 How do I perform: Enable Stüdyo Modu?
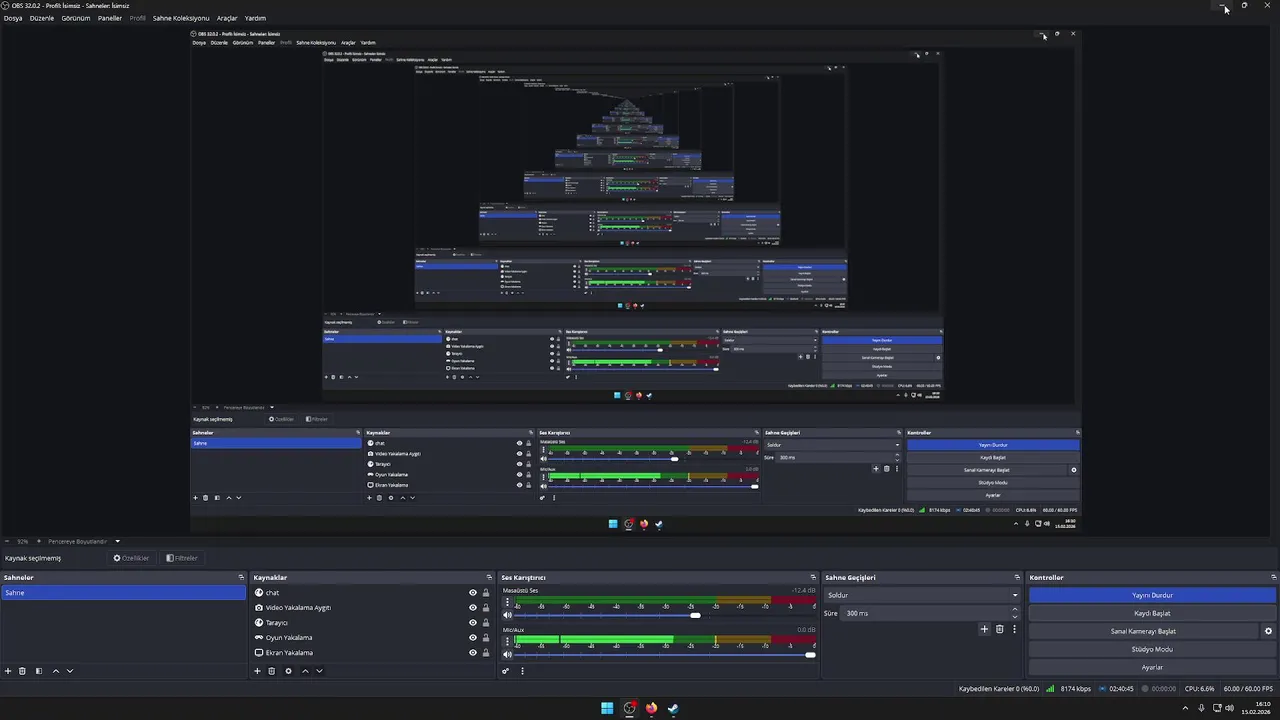[x=1152, y=649]
